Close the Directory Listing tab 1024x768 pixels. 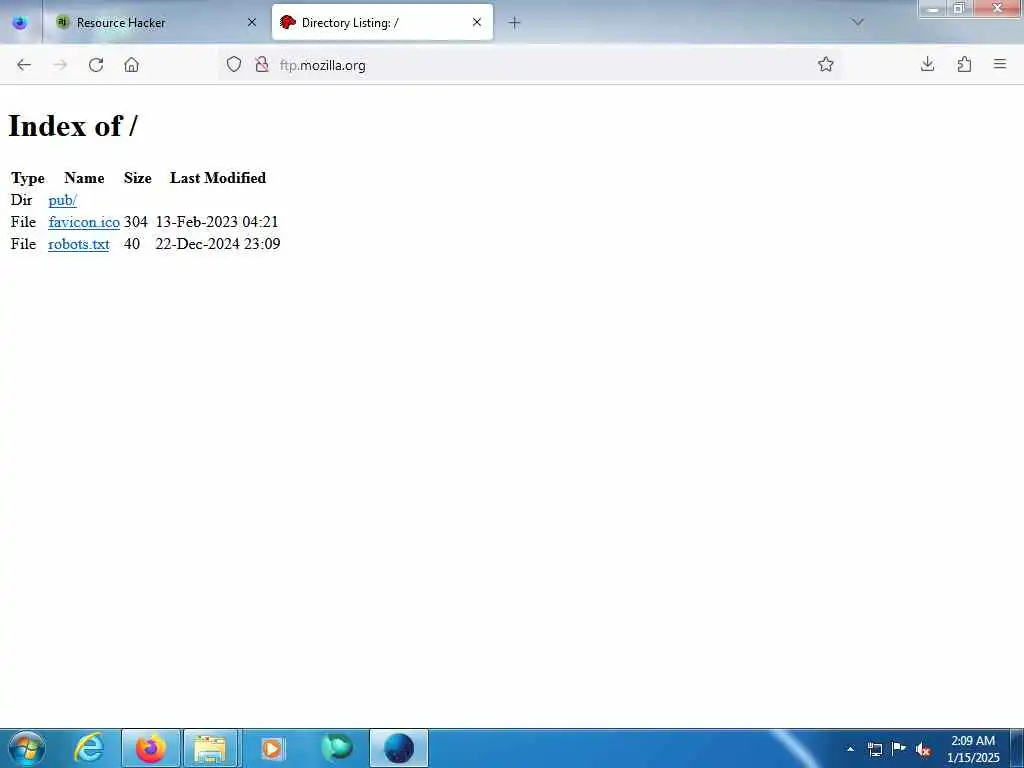477,22
